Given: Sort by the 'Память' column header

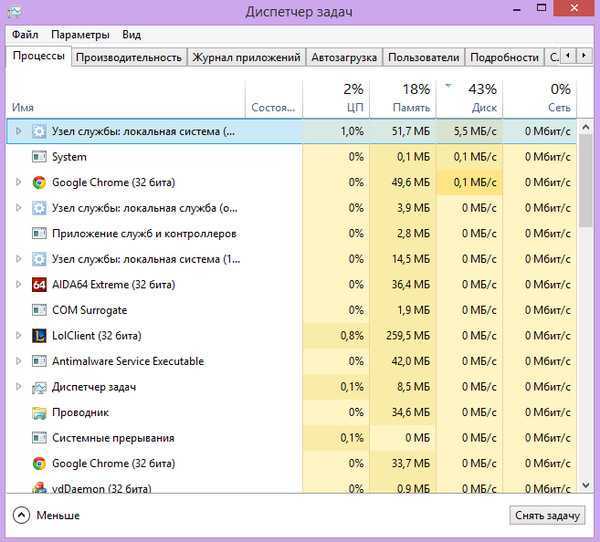Looking at the screenshot, I should point(403,99).
